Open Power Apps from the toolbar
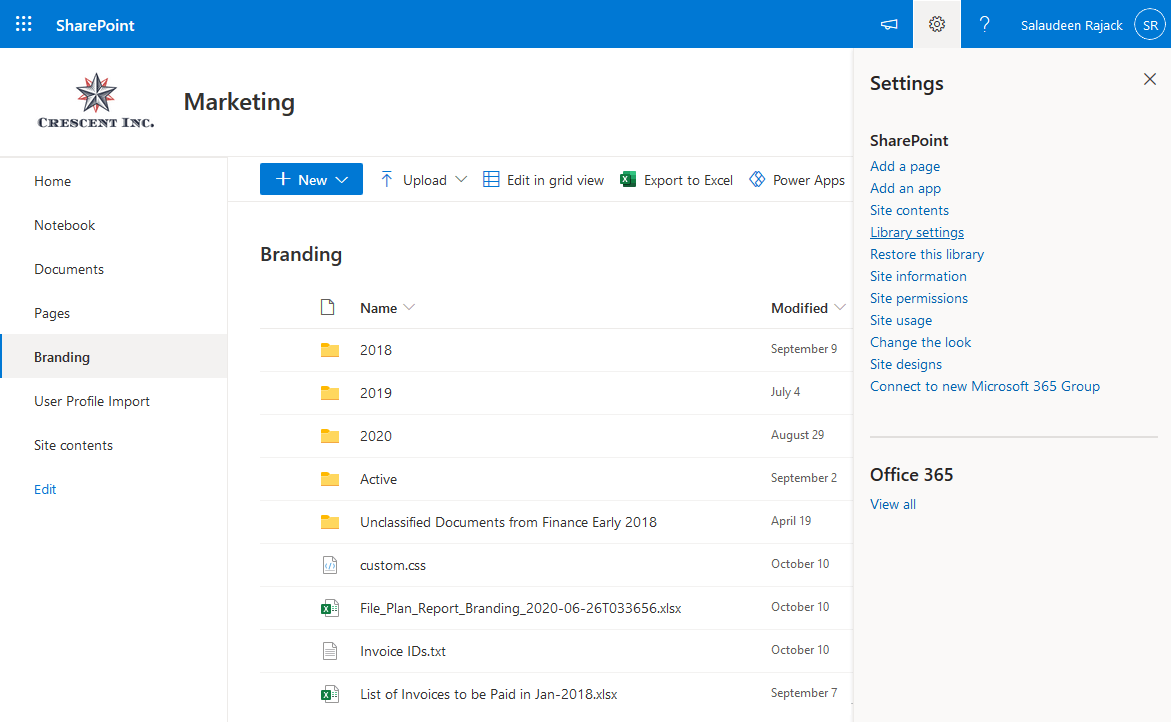This screenshot has width=1171, height=722. coord(758,180)
